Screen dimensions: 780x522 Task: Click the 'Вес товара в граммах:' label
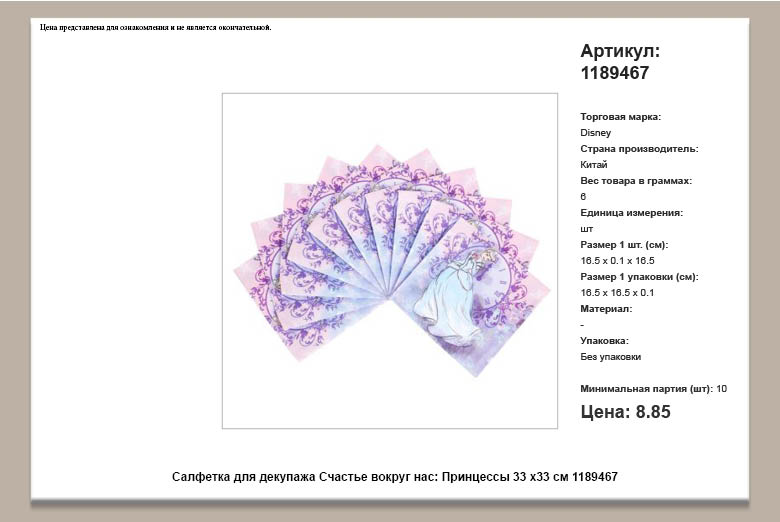tap(636, 181)
